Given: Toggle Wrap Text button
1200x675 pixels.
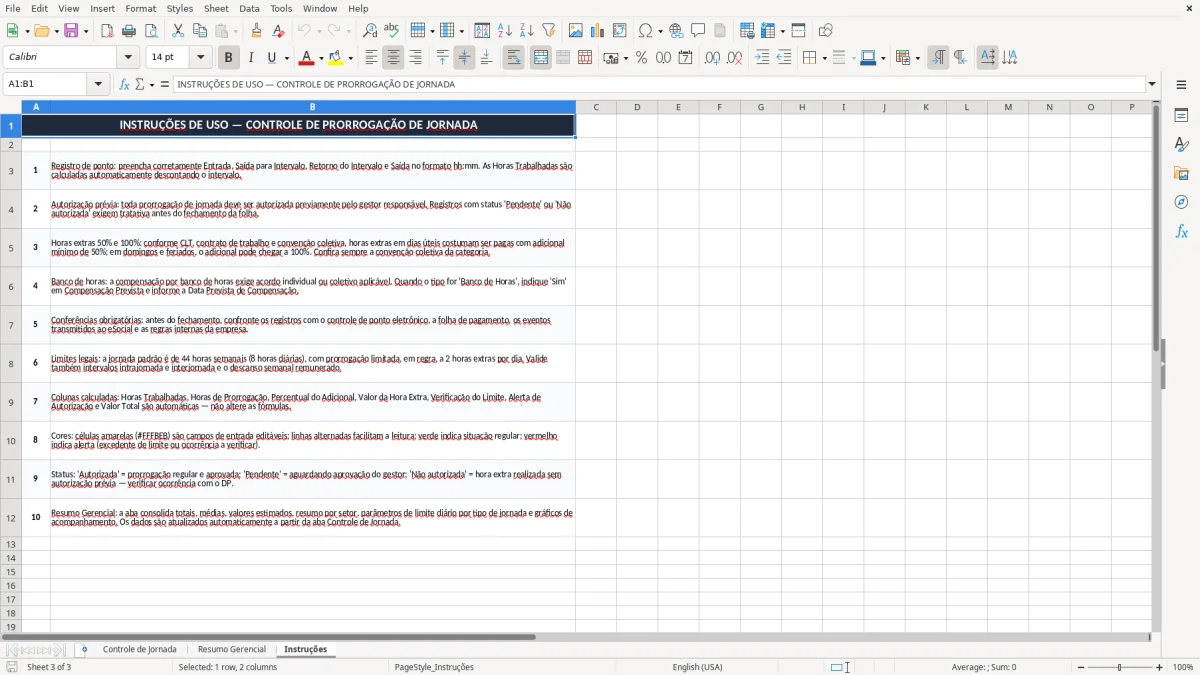Looking at the screenshot, I should (x=513, y=58).
